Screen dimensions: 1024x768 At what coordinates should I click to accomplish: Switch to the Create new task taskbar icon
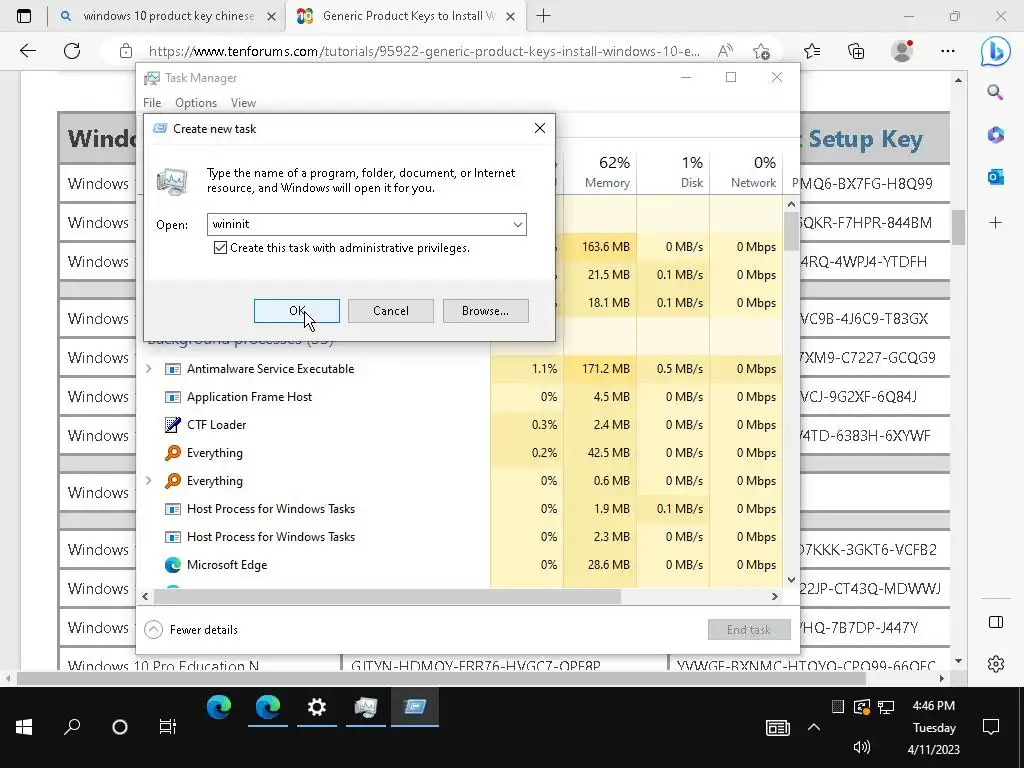coord(415,707)
